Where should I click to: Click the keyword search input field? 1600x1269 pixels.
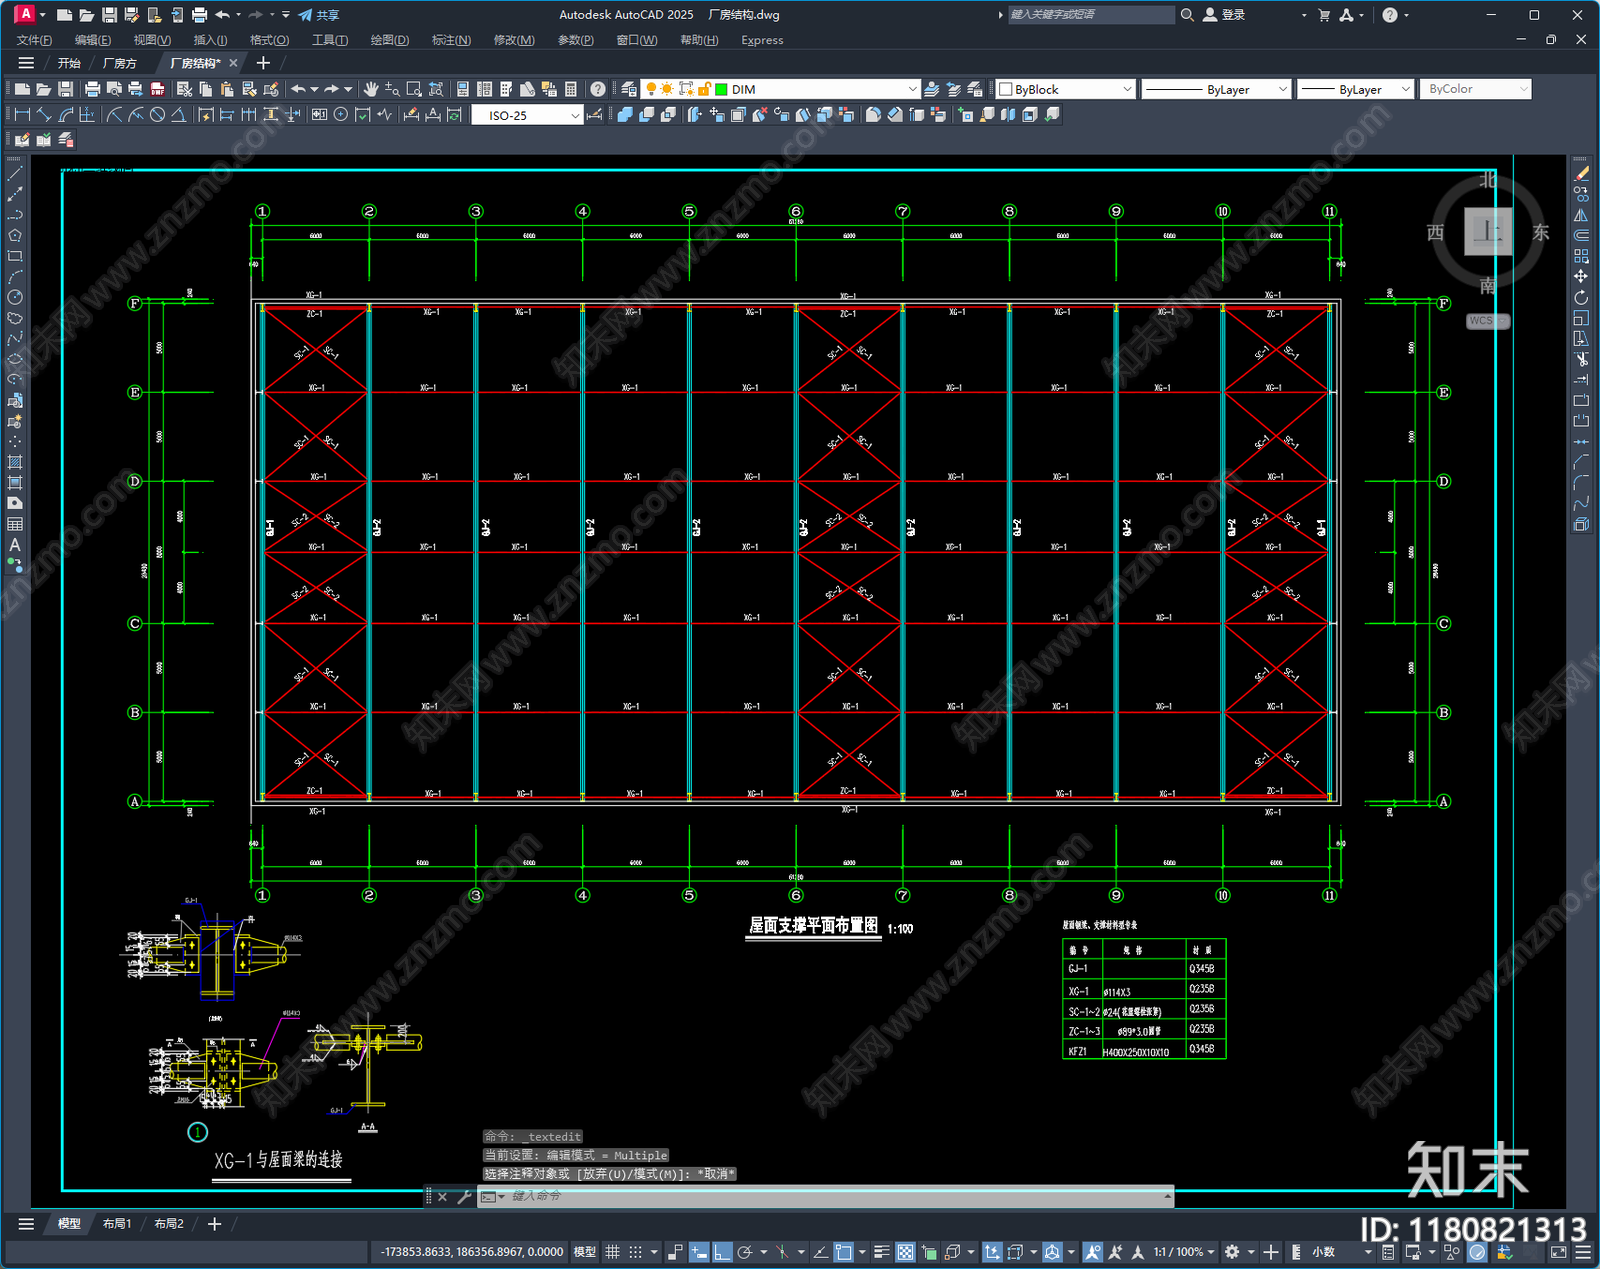1091,15
